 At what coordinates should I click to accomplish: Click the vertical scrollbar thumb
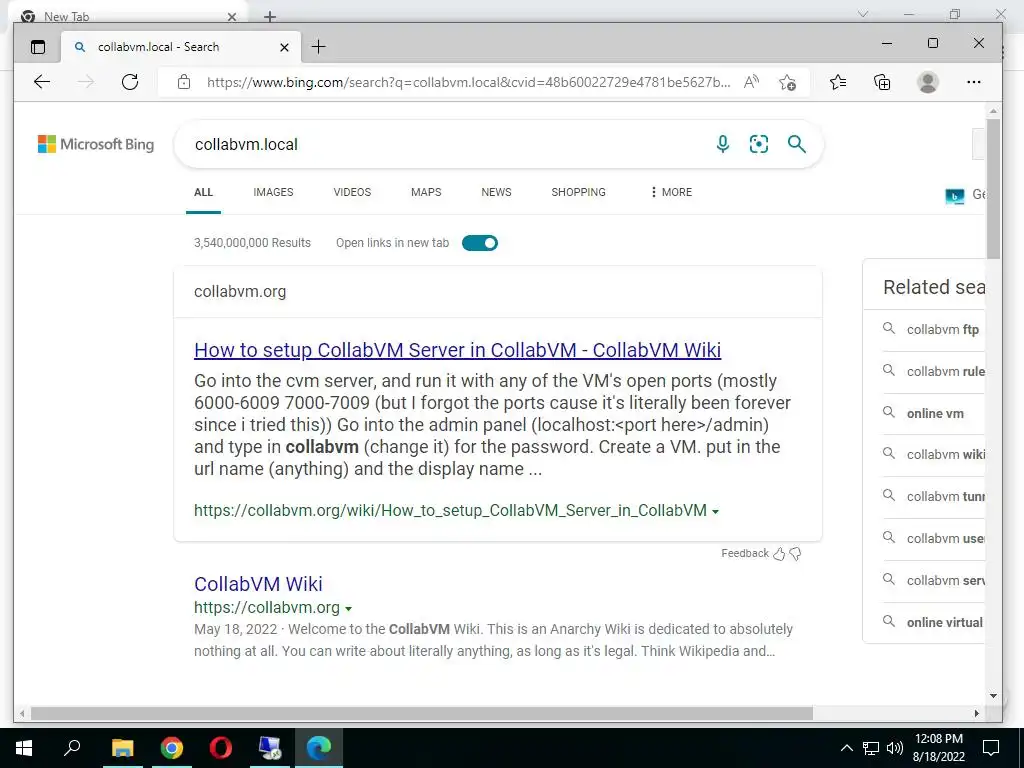click(993, 189)
